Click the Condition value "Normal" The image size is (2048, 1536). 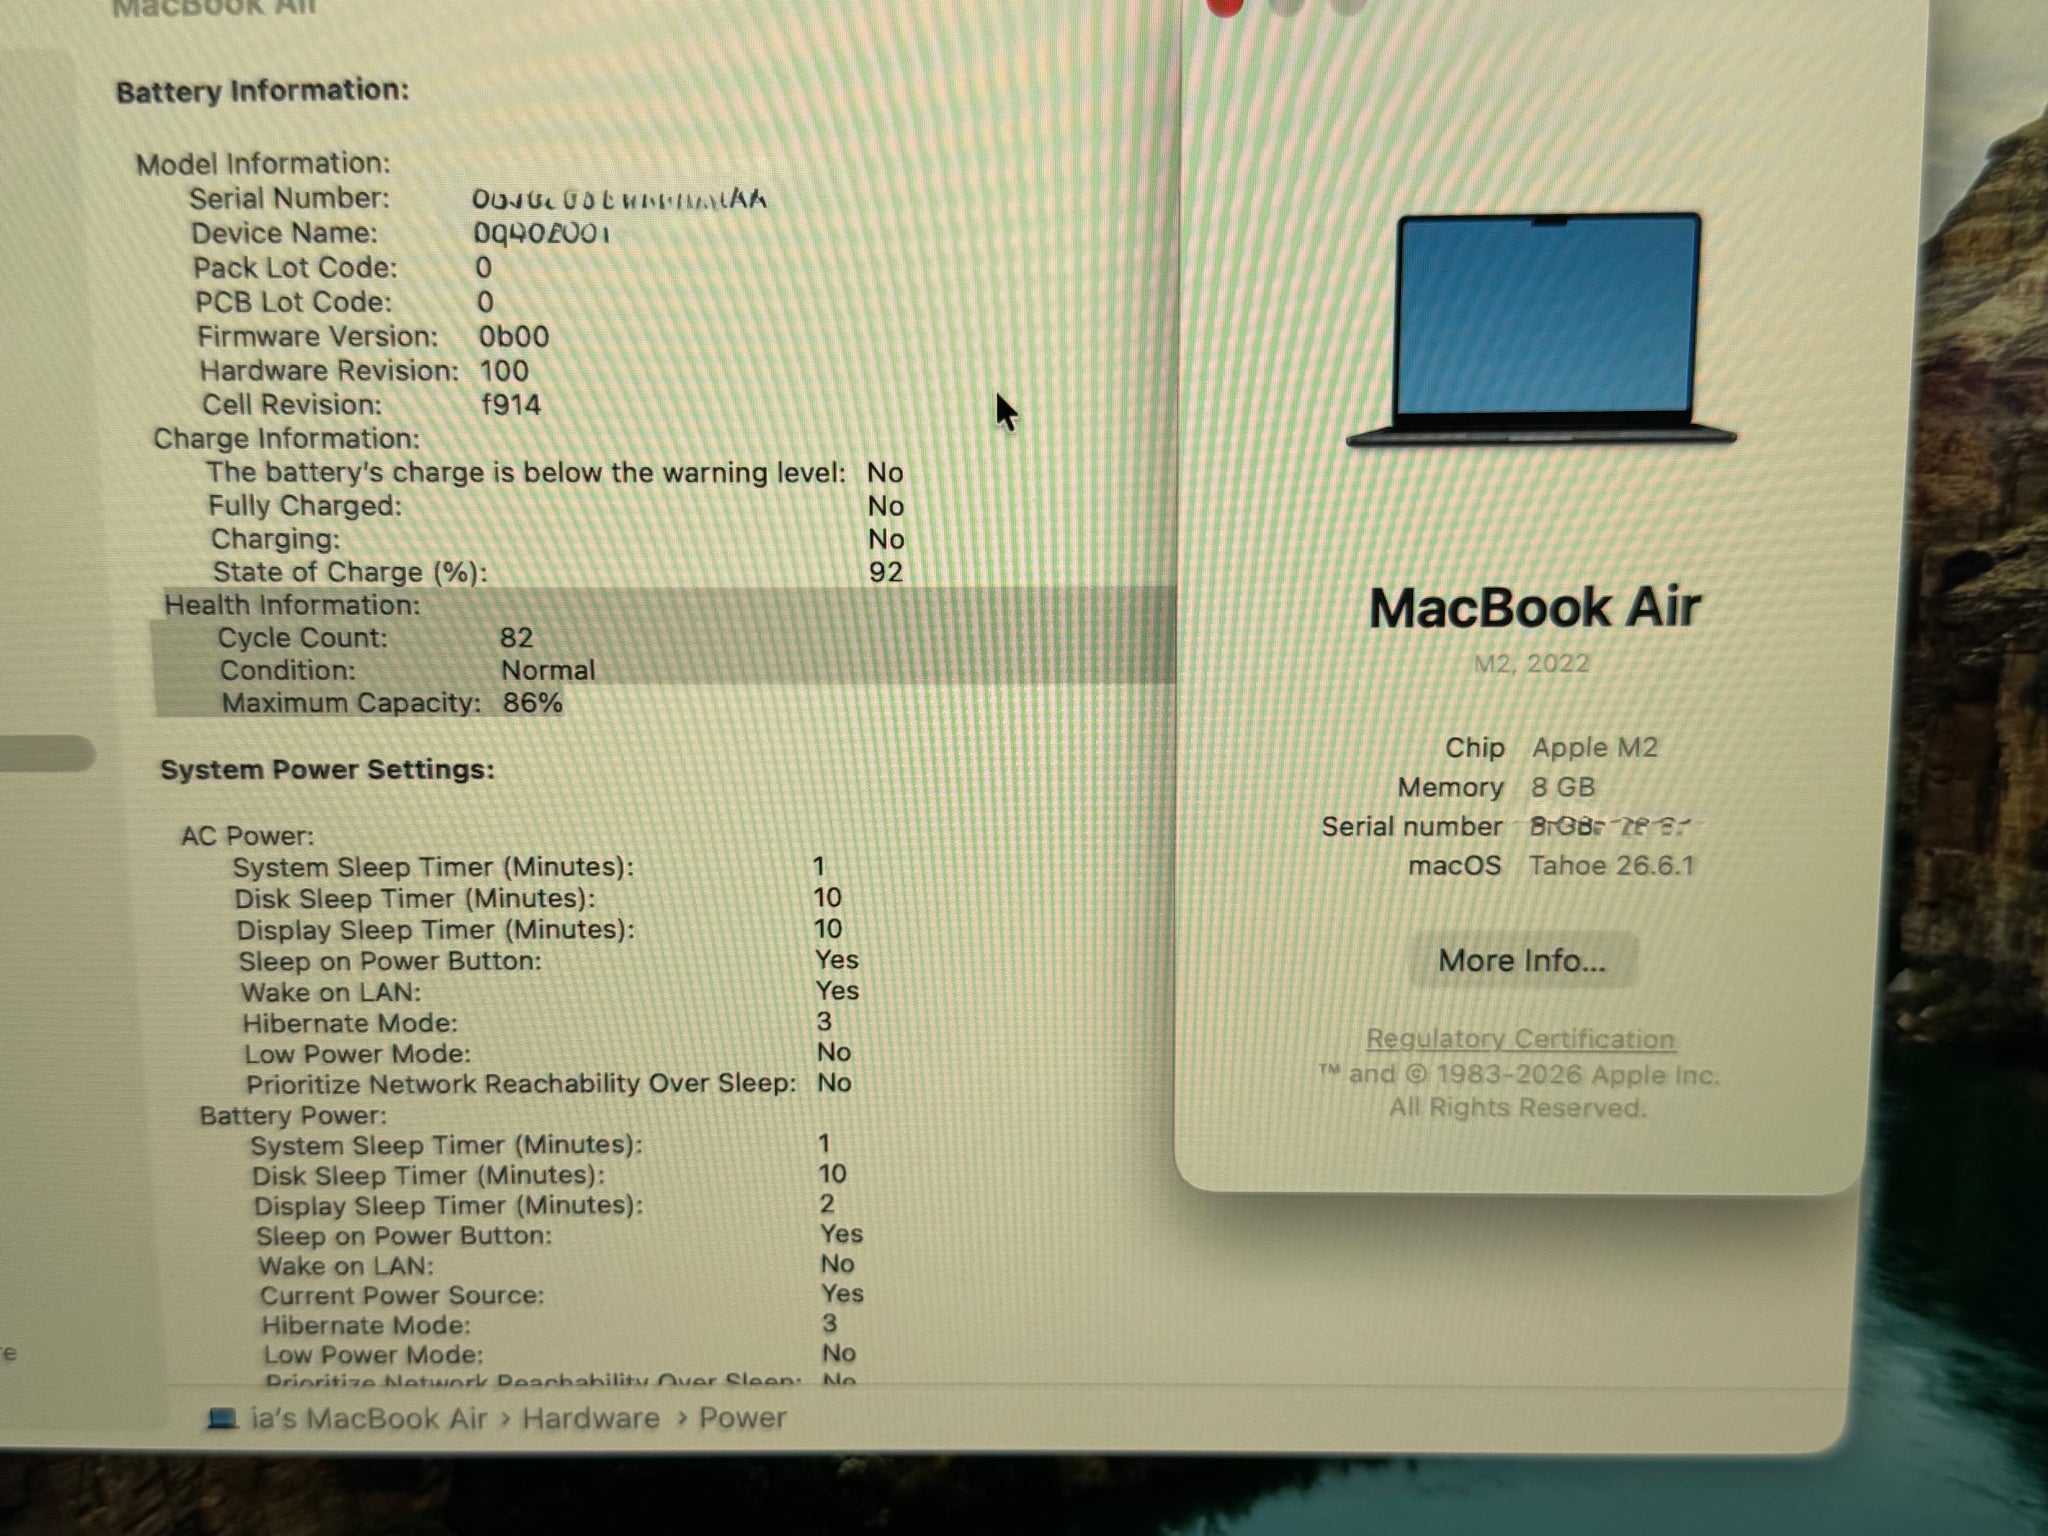pos(548,670)
